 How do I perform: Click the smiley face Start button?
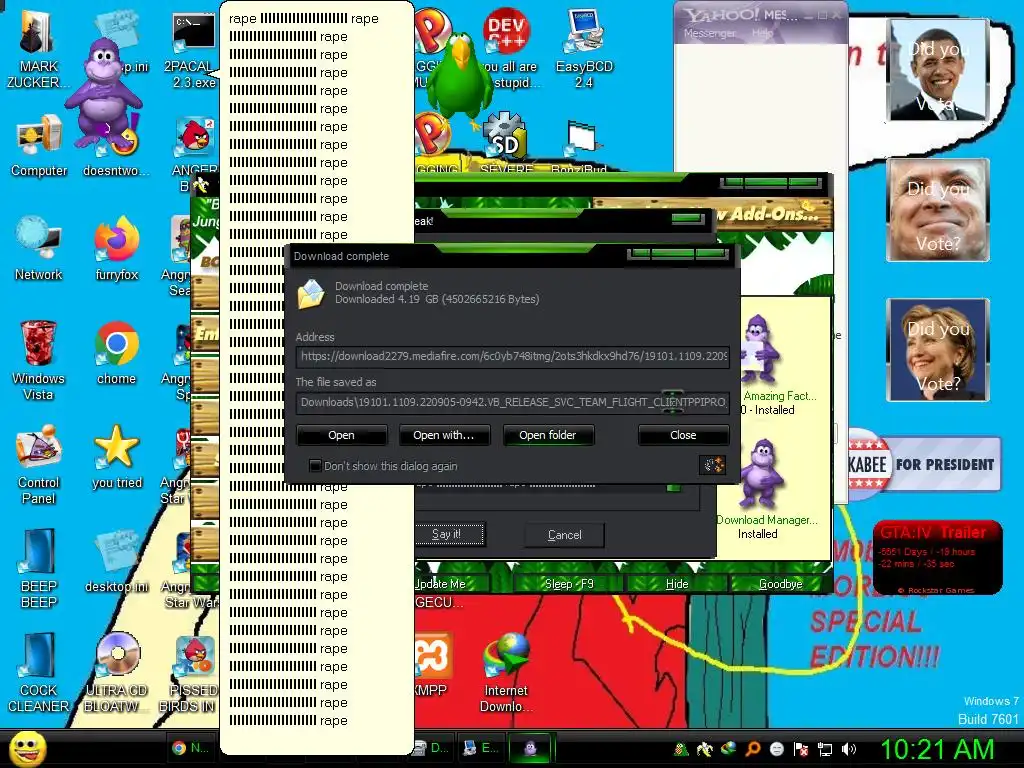click(27, 748)
